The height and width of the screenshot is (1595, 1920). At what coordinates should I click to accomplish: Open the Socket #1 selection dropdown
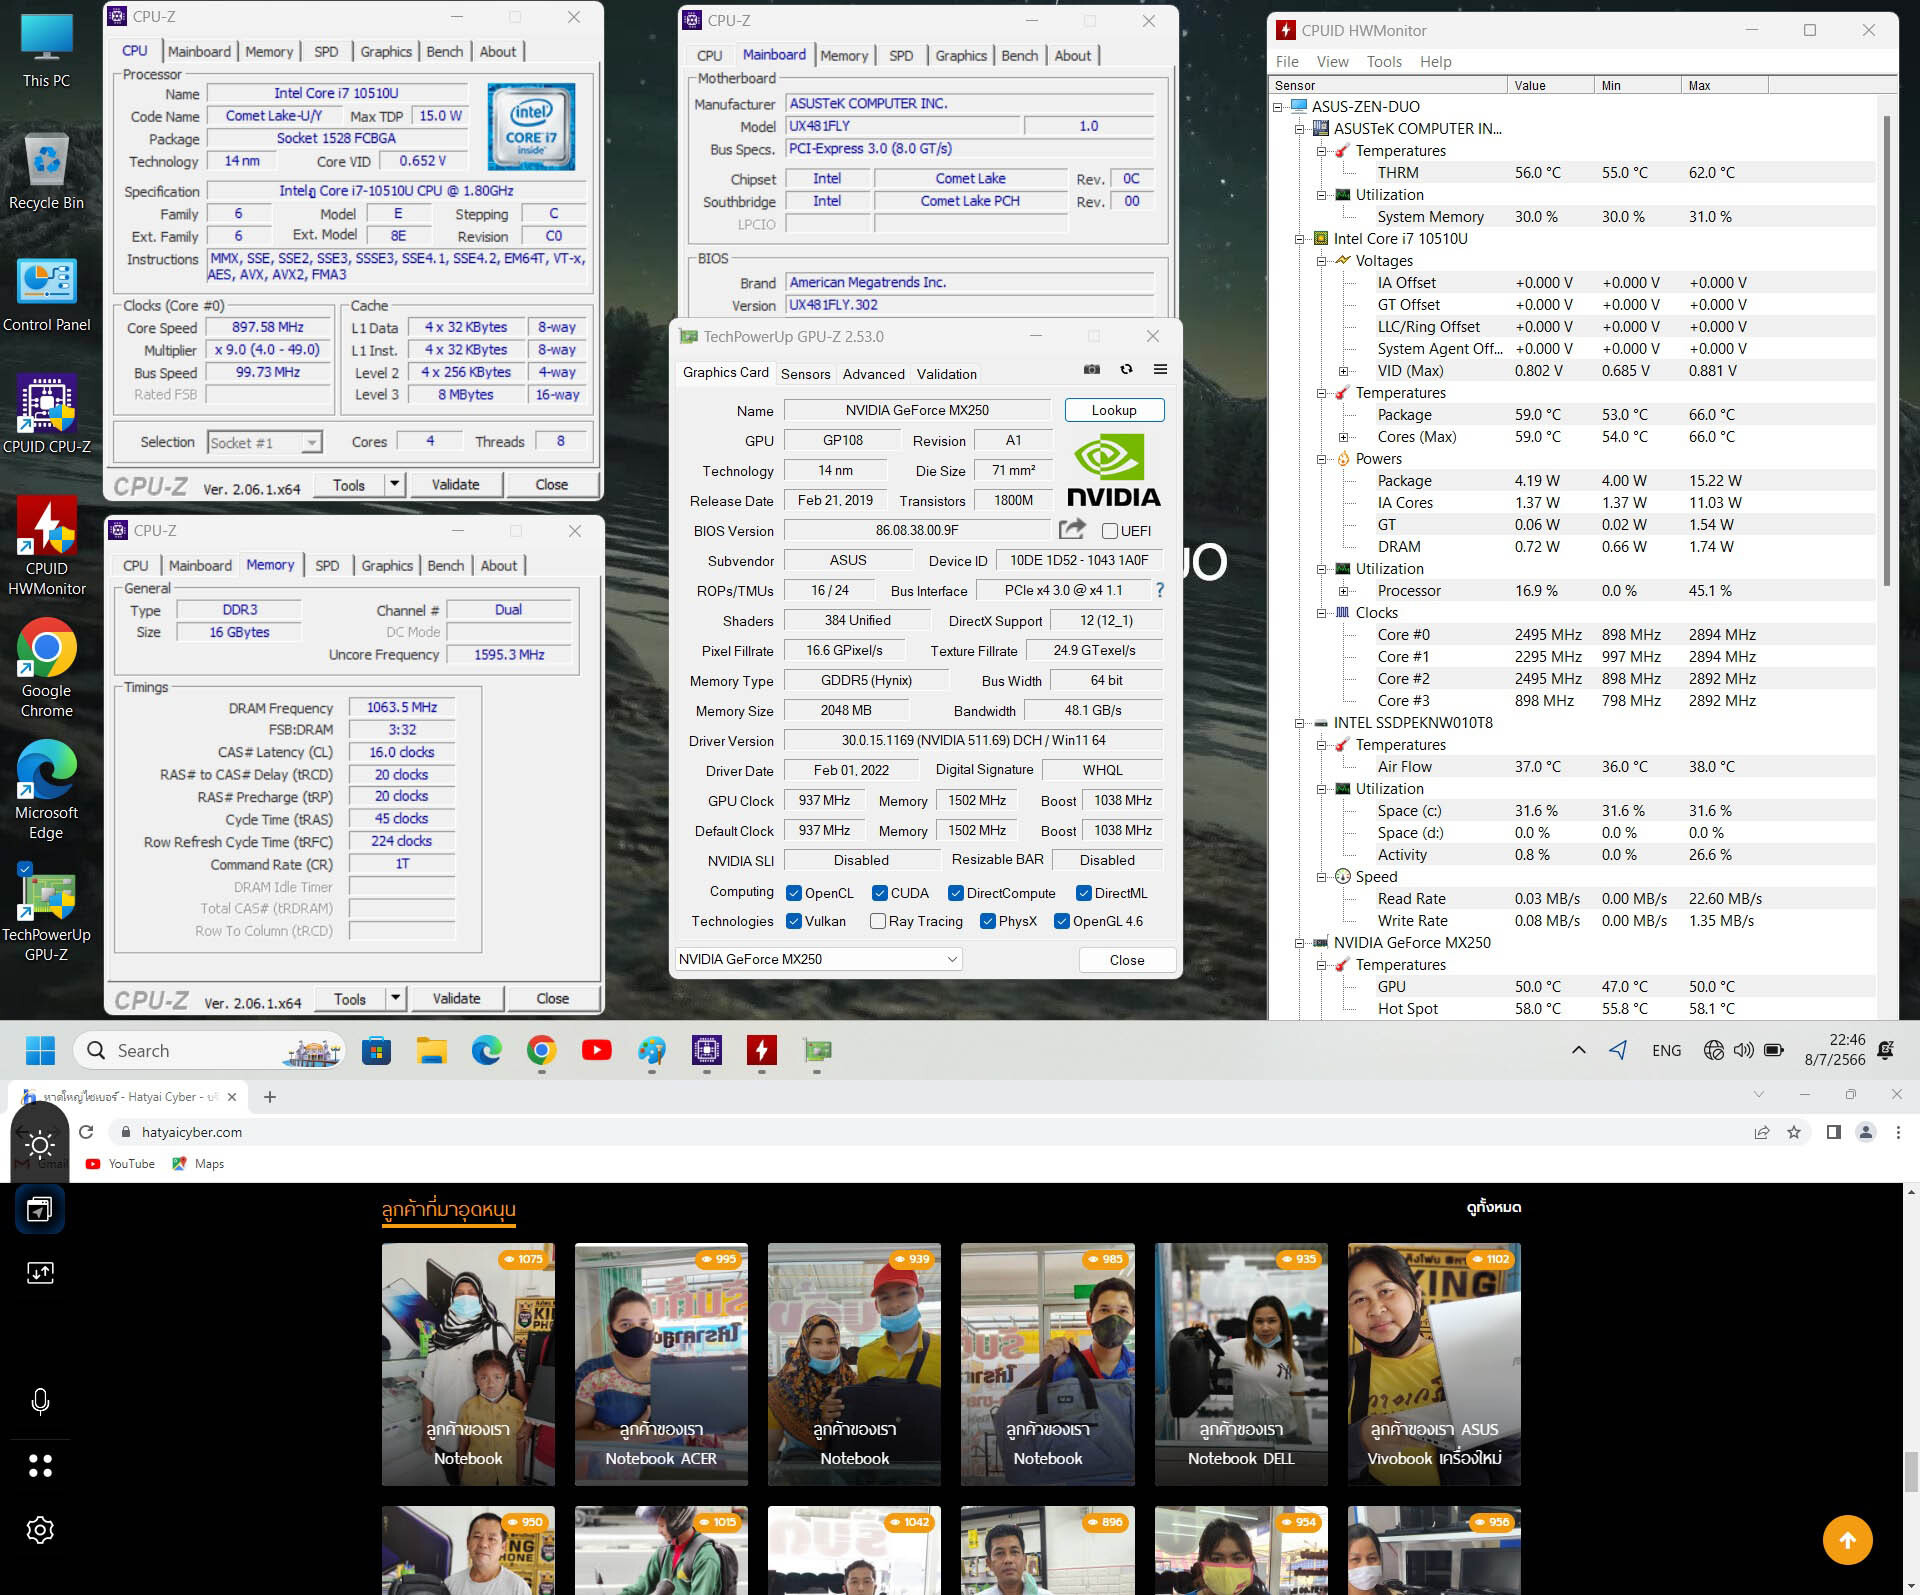(x=265, y=442)
